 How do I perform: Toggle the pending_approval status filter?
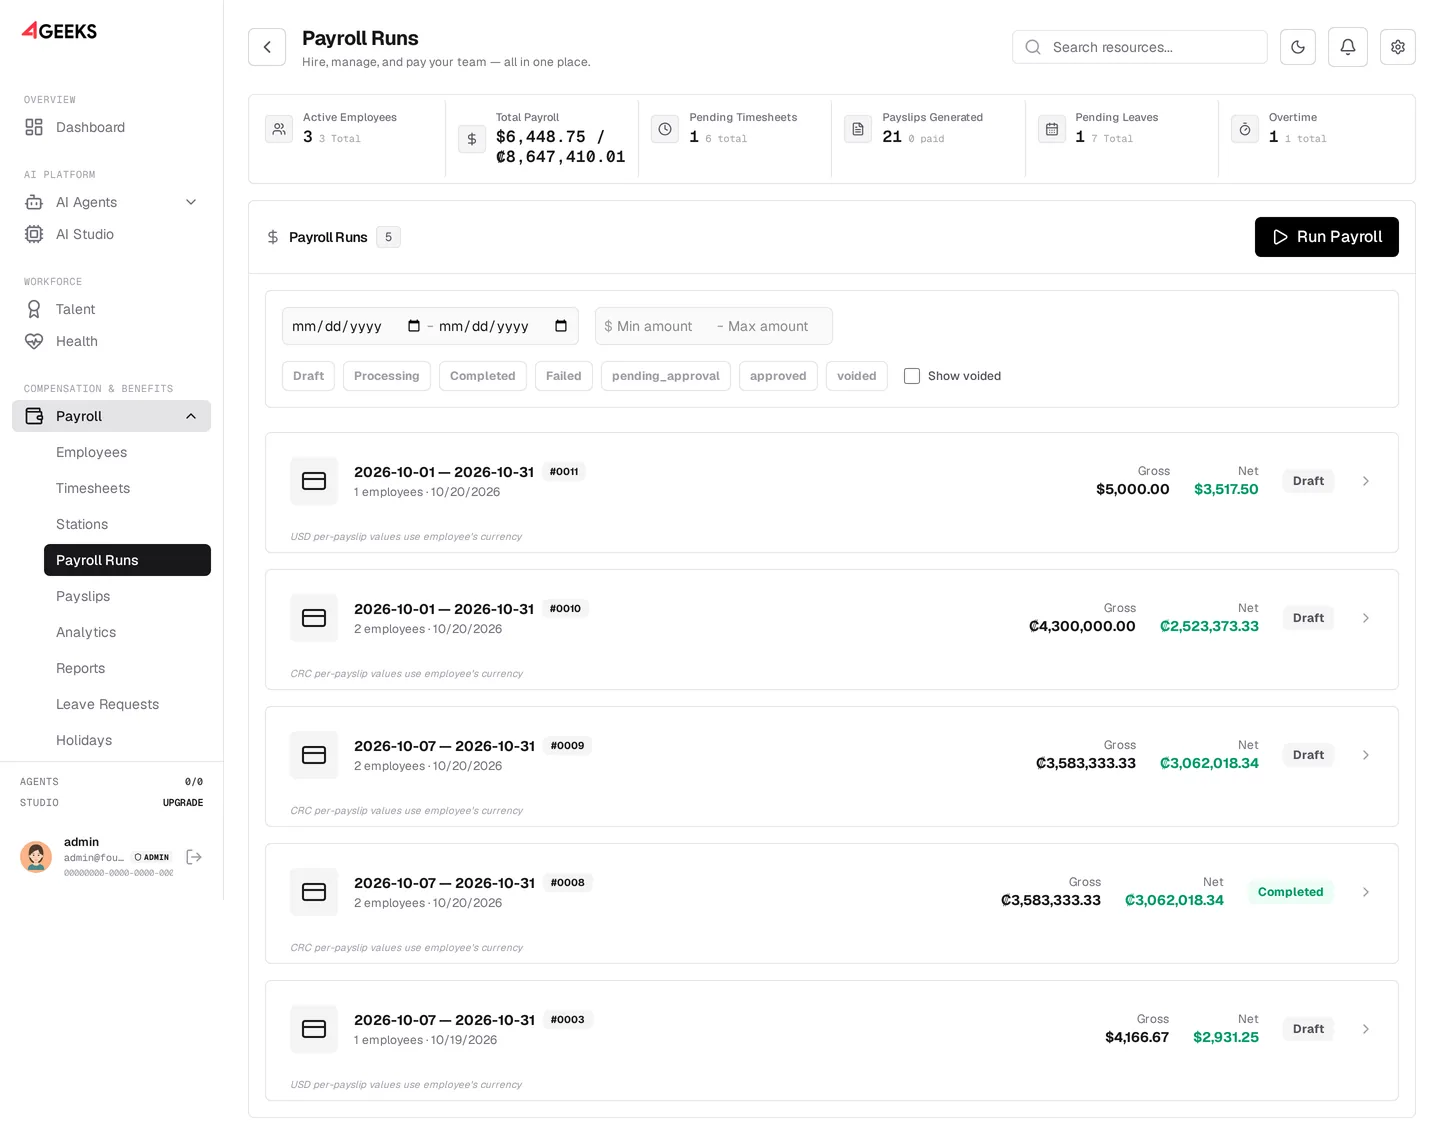click(666, 376)
